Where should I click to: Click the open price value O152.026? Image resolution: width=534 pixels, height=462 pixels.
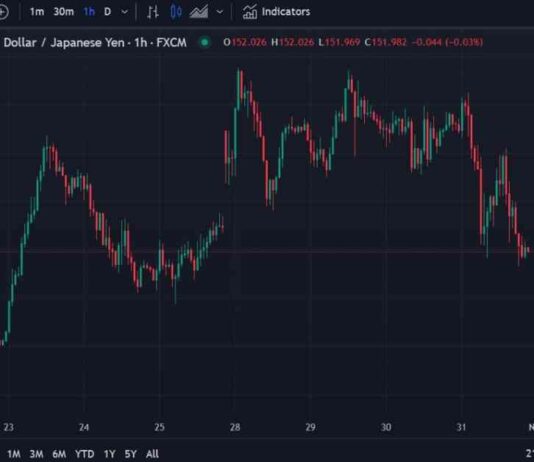(x=245, y=43)
